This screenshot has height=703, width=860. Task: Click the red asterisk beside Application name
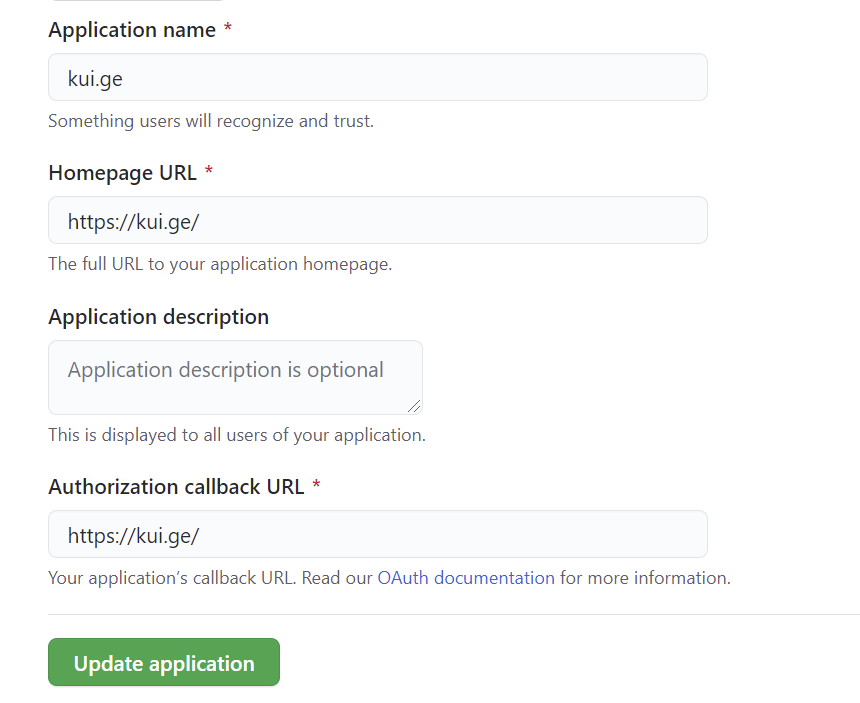pyautogui.click(x=228, y=30)
